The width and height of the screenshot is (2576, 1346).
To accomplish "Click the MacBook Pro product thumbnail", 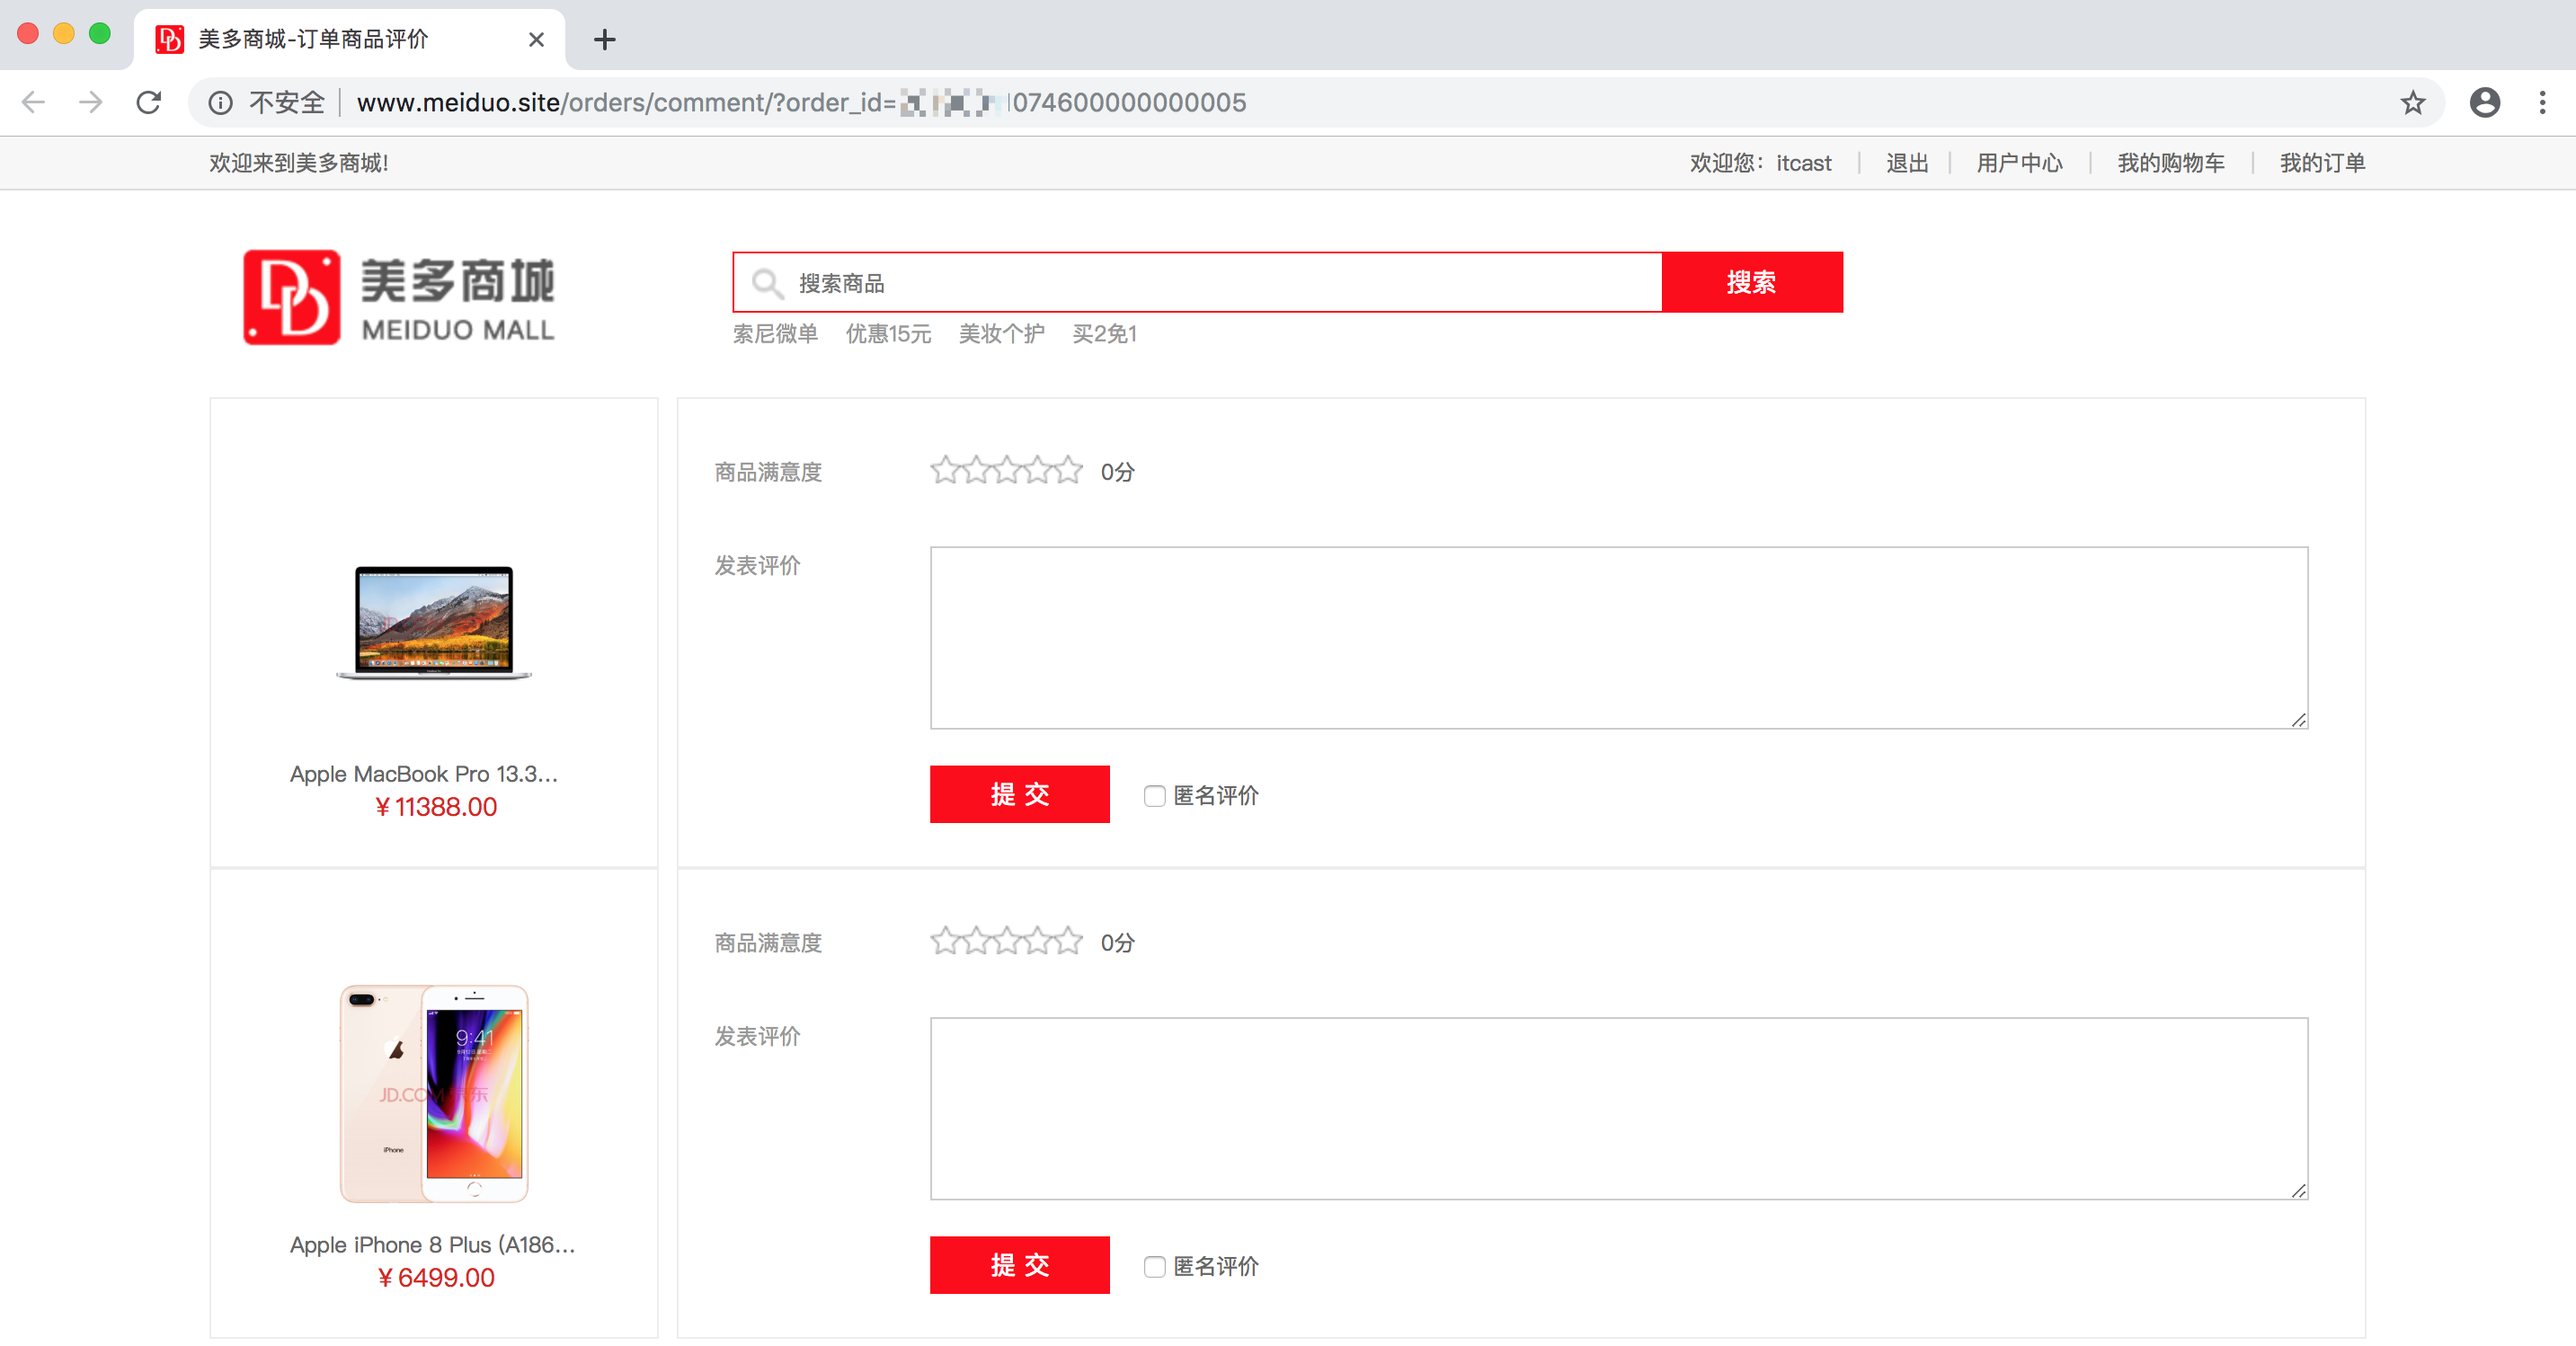I will 434,622.
